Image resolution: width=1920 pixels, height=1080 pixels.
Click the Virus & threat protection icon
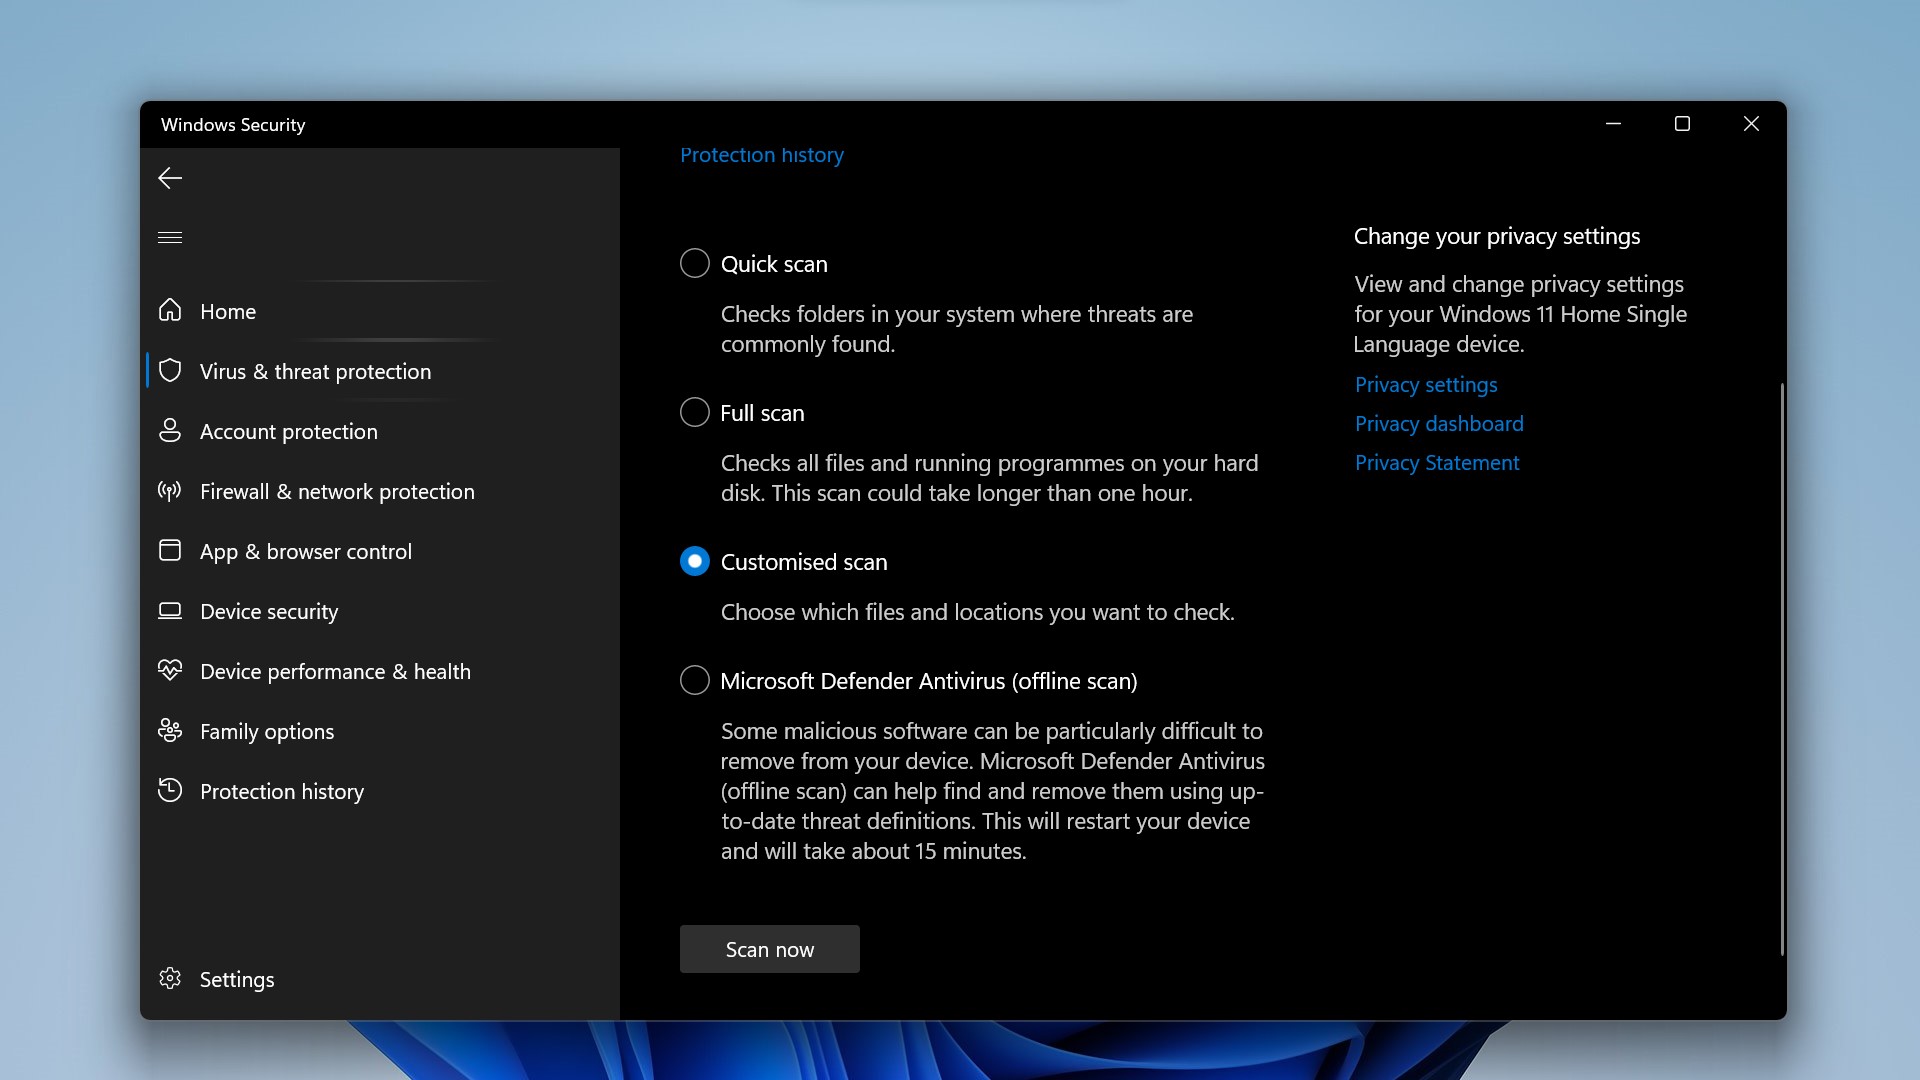click(x=169, y=371)
